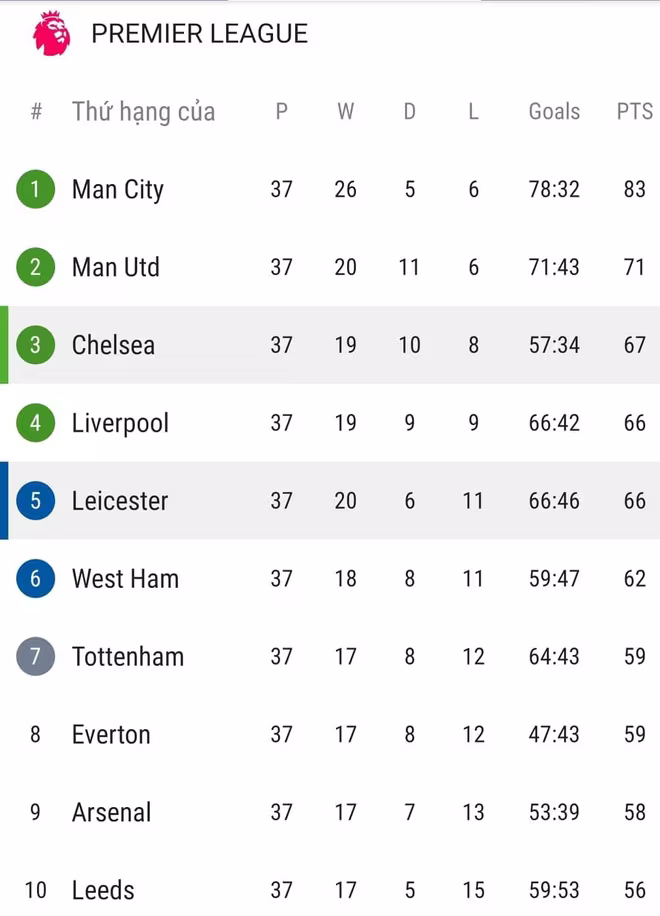Select Leeds' points value 56
660x916 pixels.
pos(633,890)
